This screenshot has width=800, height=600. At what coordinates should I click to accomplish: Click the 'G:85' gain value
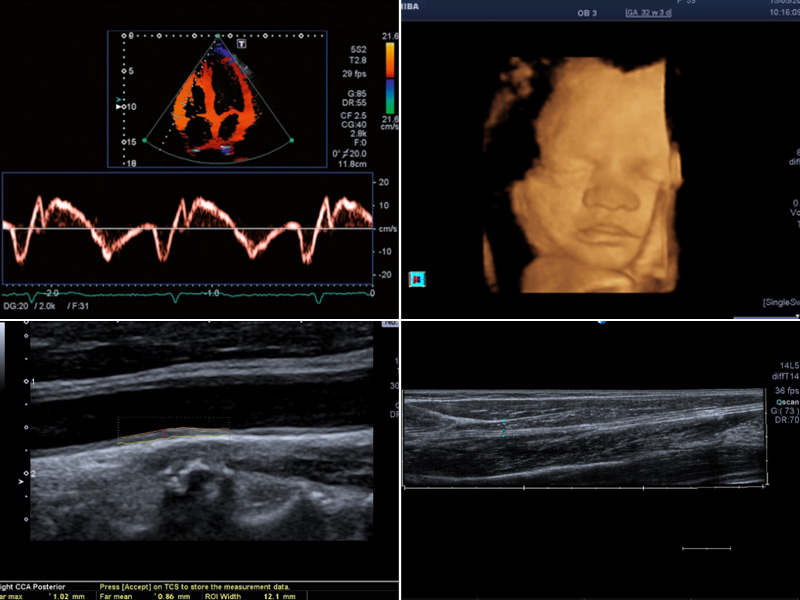pos(357,93)
